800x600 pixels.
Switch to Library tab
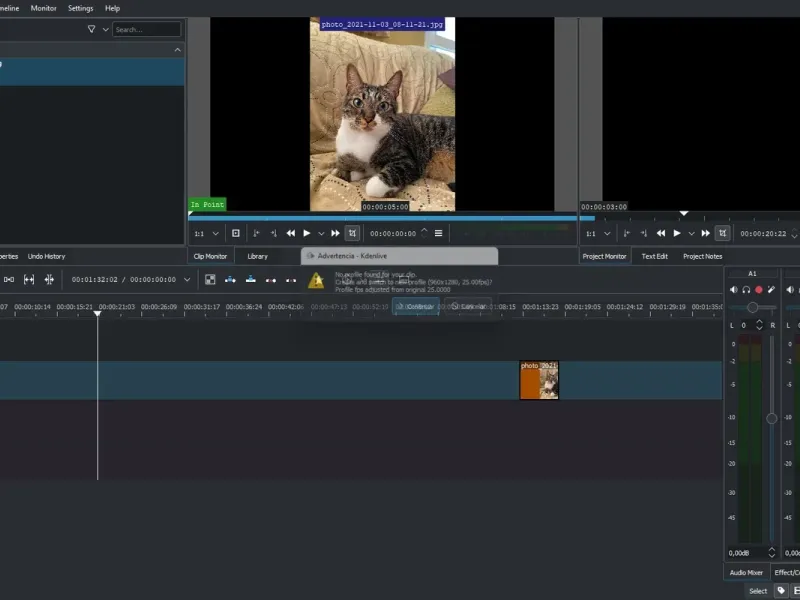[x=258, y=256]
